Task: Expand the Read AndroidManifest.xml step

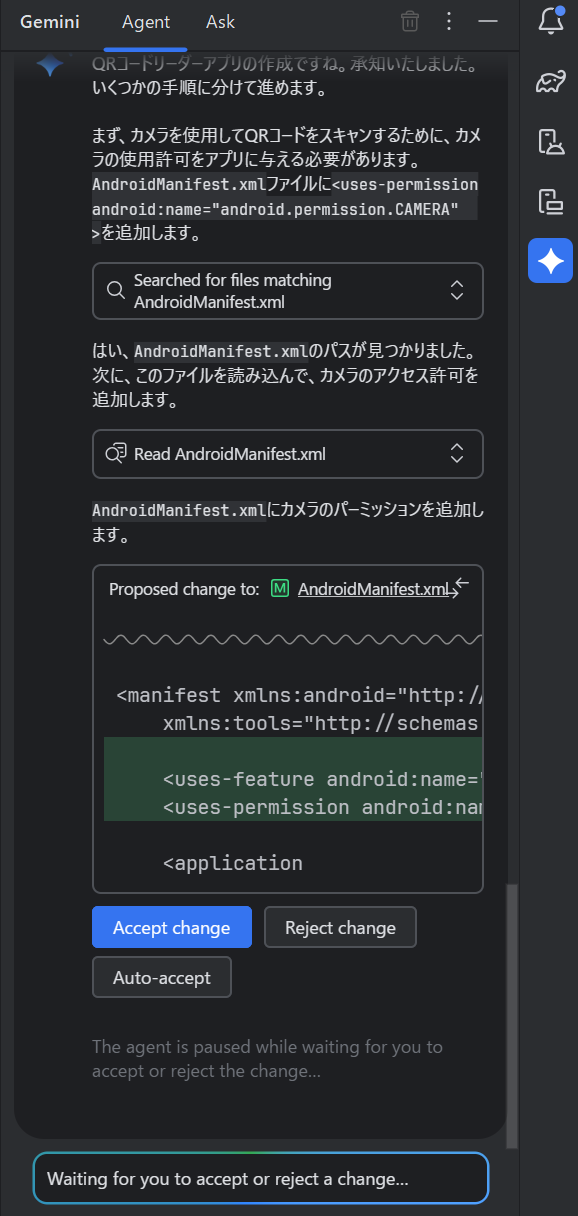Action: (456, 453)
